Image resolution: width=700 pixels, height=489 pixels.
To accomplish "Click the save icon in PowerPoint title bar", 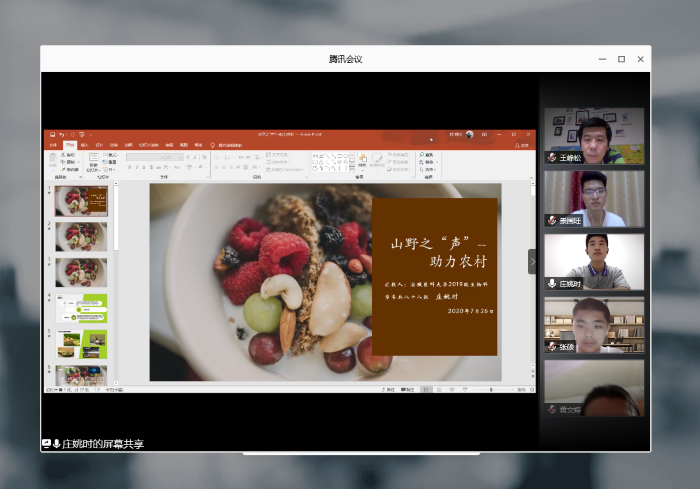I will click(52, 135).
